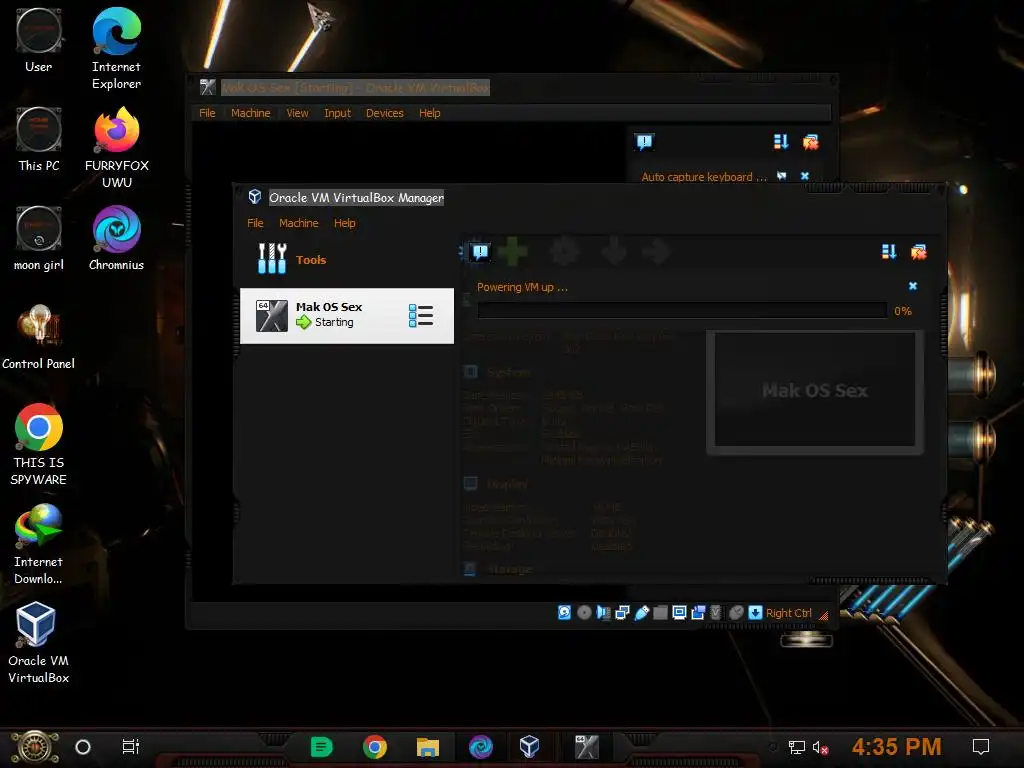
Task: Open Machine menu in VirtualBox Manager
Action: 298,223
